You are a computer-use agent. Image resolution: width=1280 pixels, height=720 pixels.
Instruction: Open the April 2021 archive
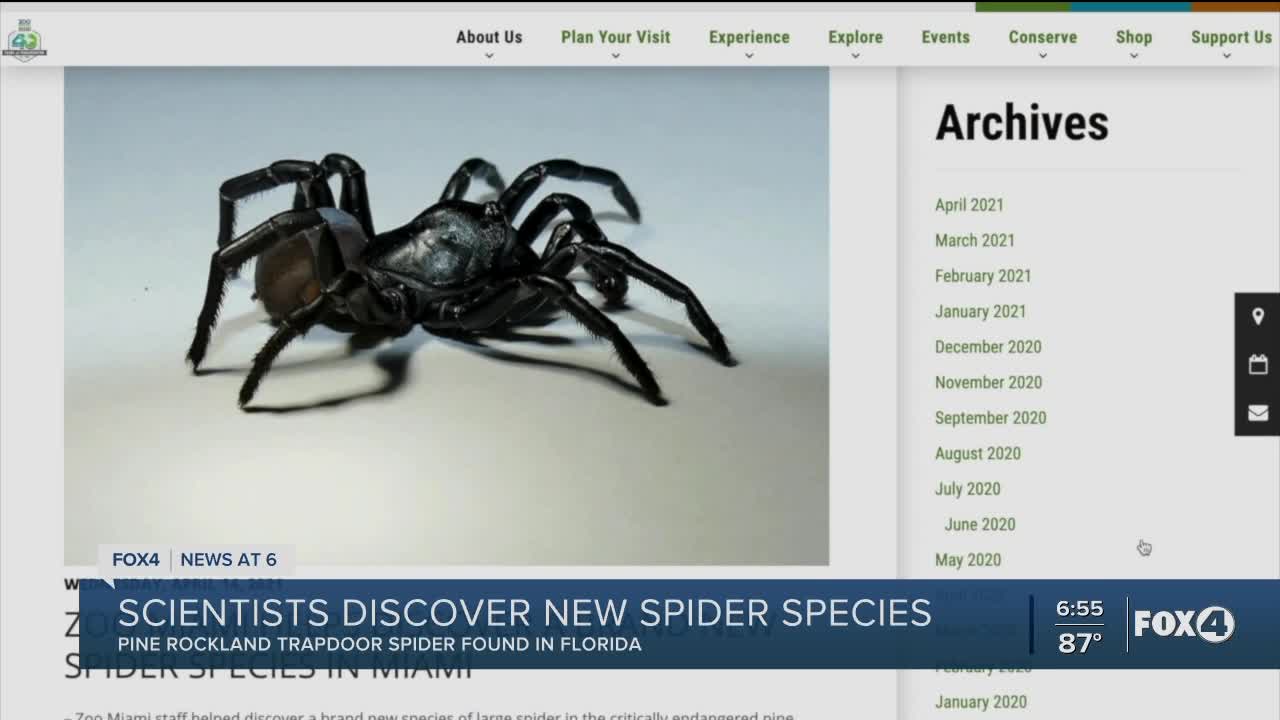pyautogui.click(x=969, y=205)
